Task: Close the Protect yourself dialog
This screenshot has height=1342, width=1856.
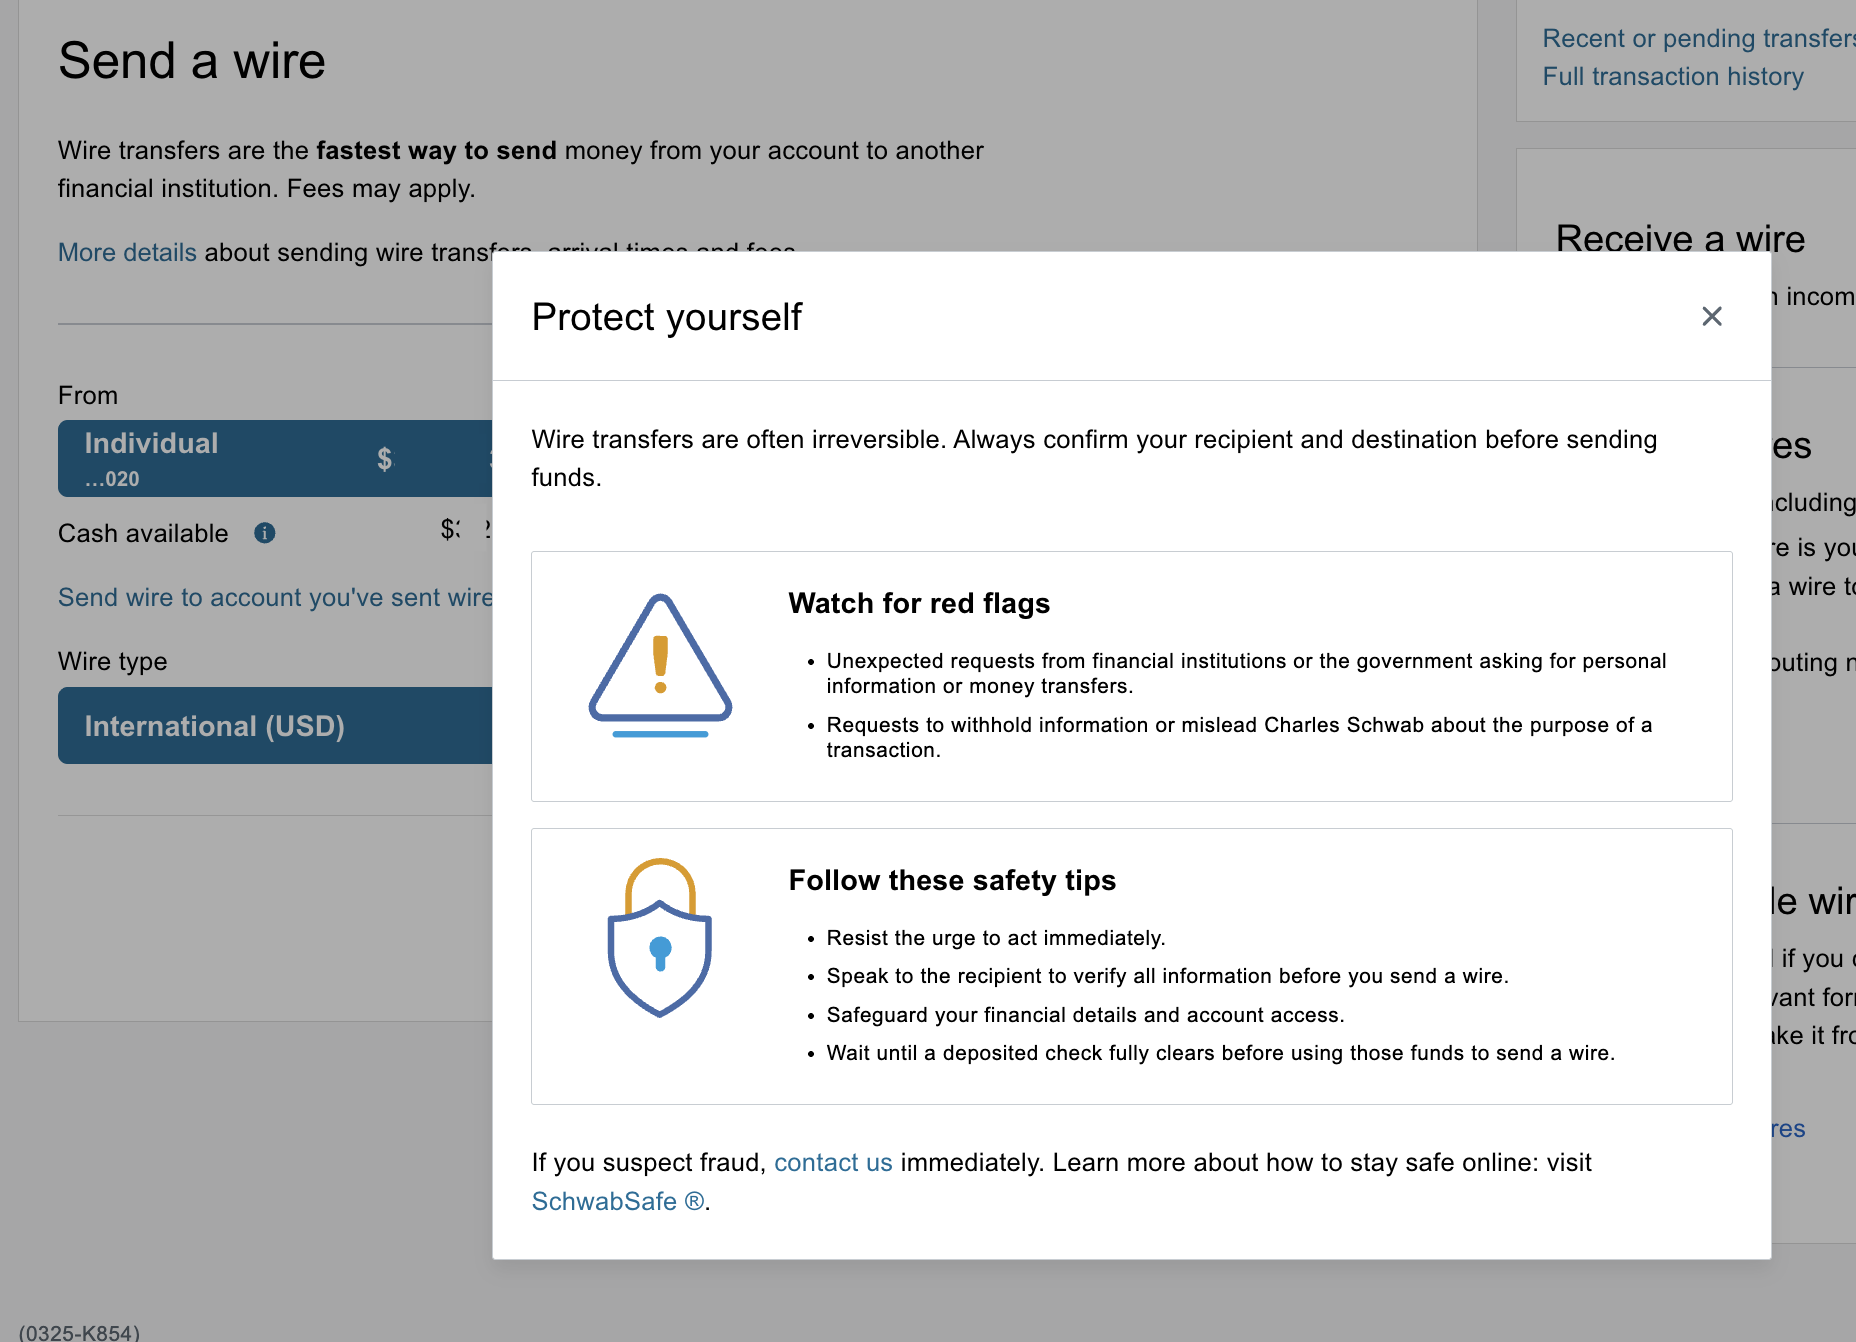Action: click(1711, 317)
